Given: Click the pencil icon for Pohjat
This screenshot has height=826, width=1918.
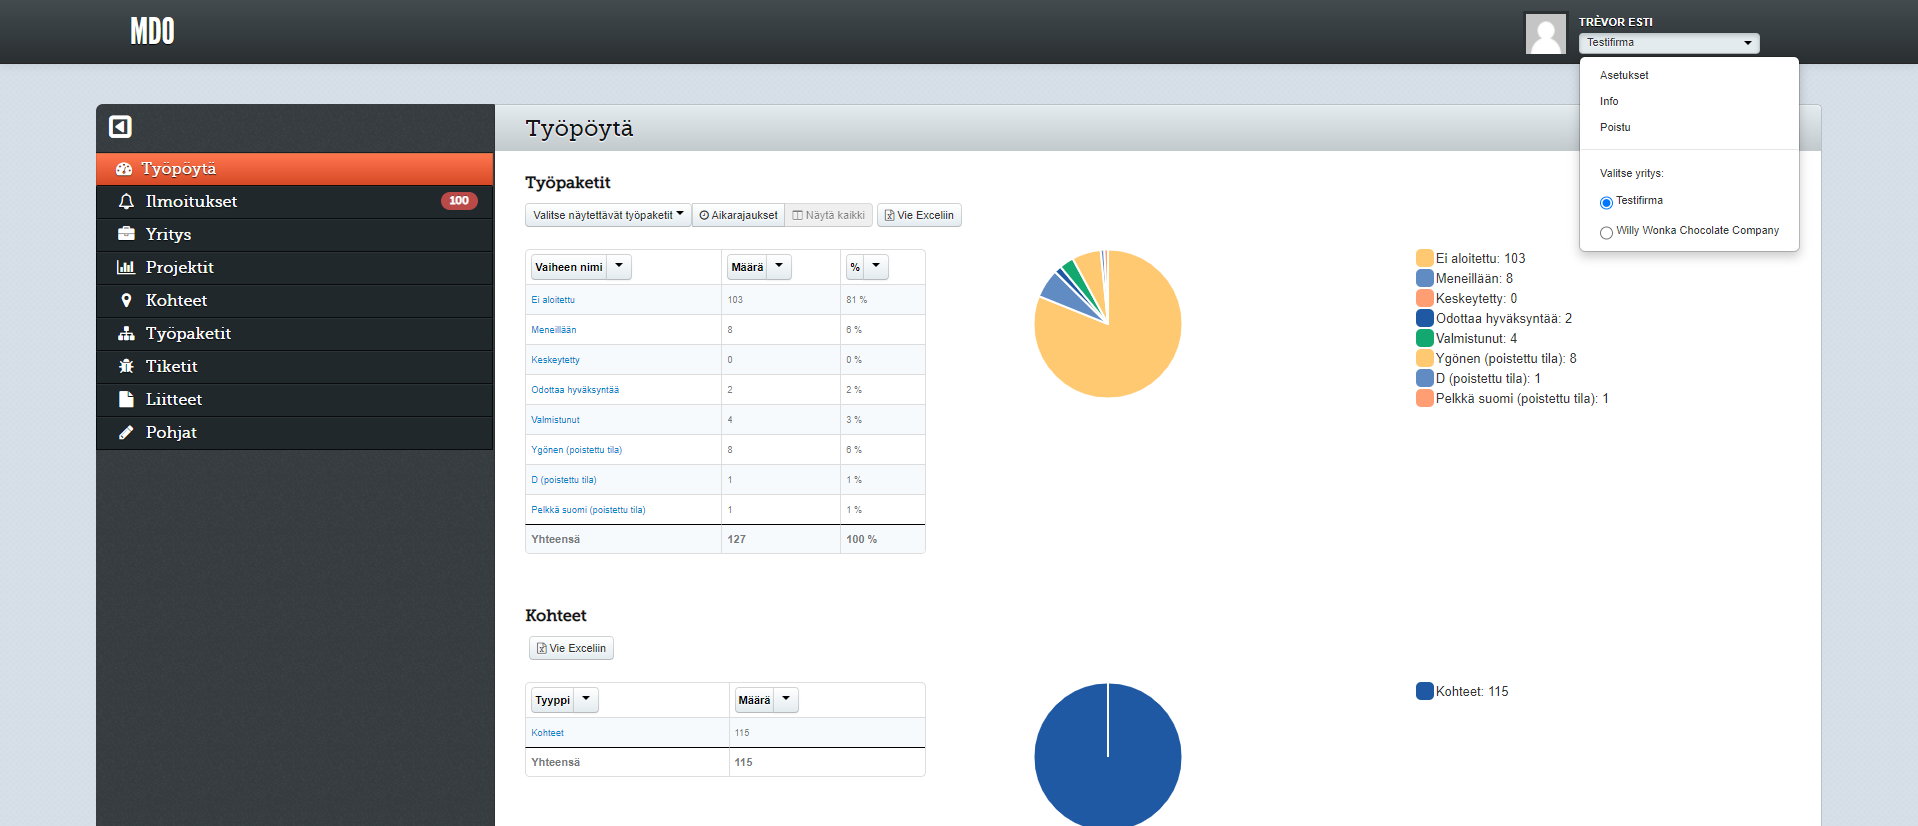Looking at the screenshot, I should [x=126, y=432].
